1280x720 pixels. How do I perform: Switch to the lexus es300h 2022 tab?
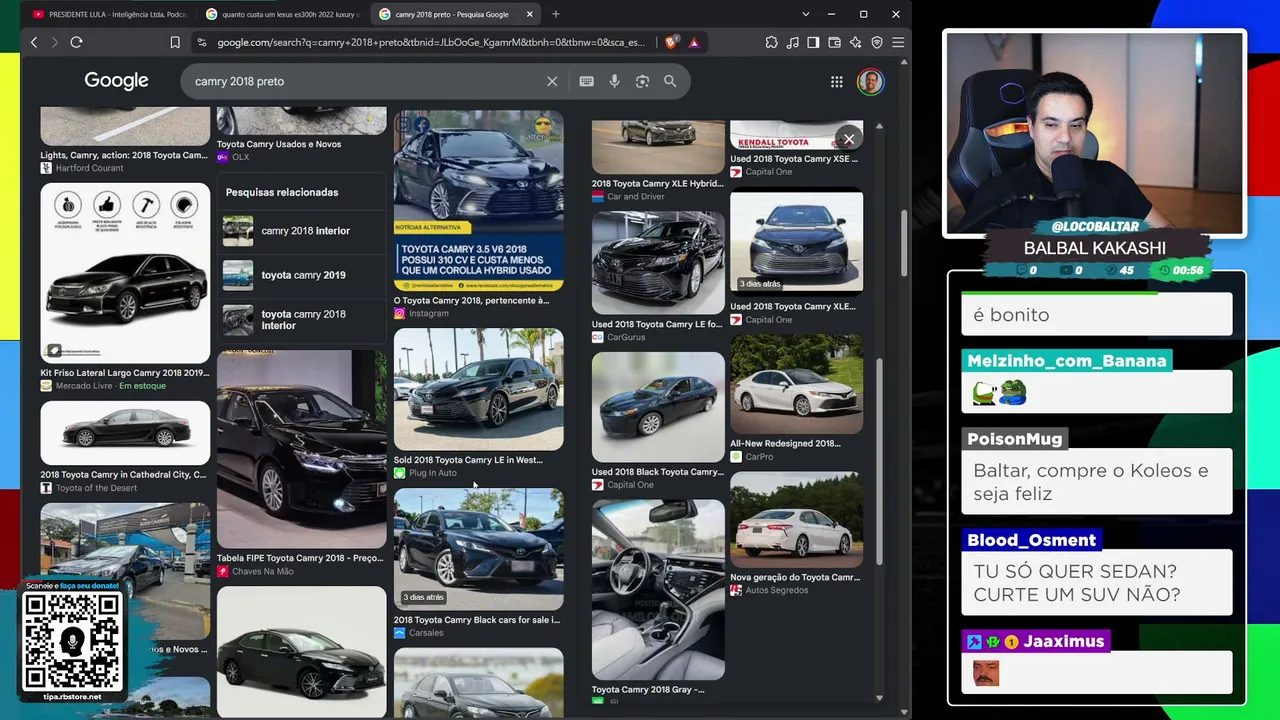pyautogui.click(x=282, y=14)
